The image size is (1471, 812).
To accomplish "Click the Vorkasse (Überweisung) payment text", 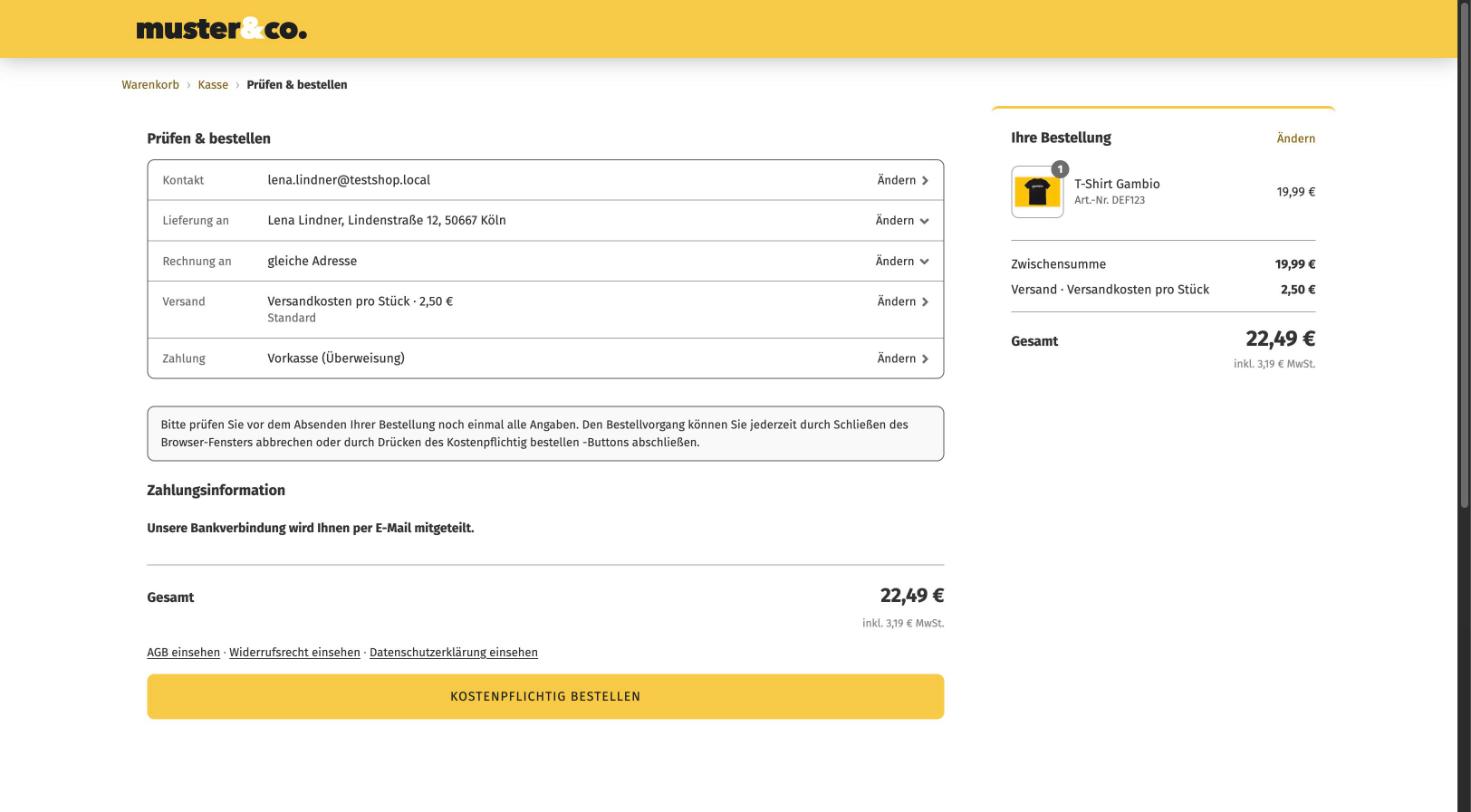I will (336, 358).
